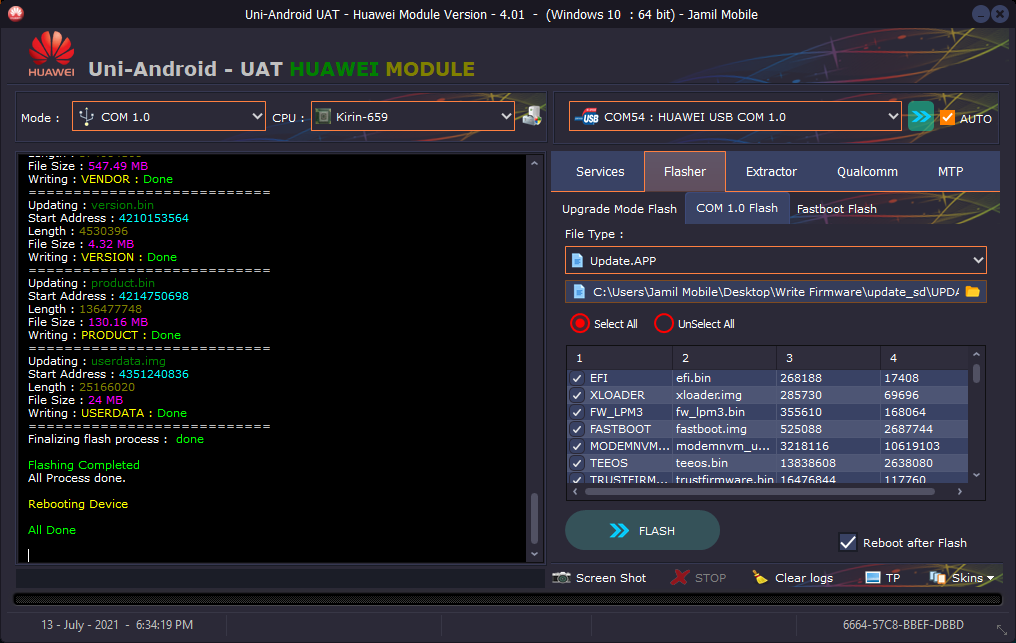
Task: Toggle the AUTO checkbox
Action: point(947,117)
